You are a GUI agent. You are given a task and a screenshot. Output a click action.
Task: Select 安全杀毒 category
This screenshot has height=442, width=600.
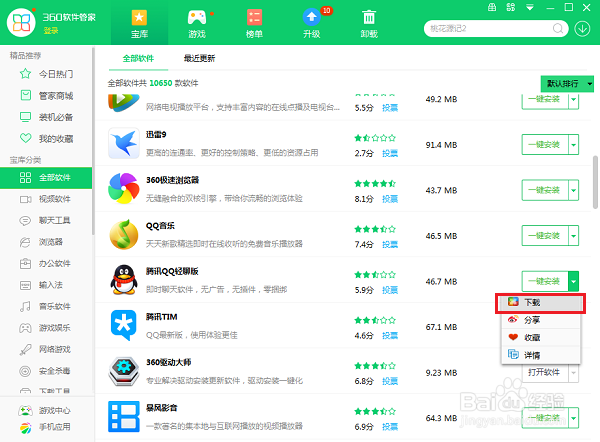46,371
